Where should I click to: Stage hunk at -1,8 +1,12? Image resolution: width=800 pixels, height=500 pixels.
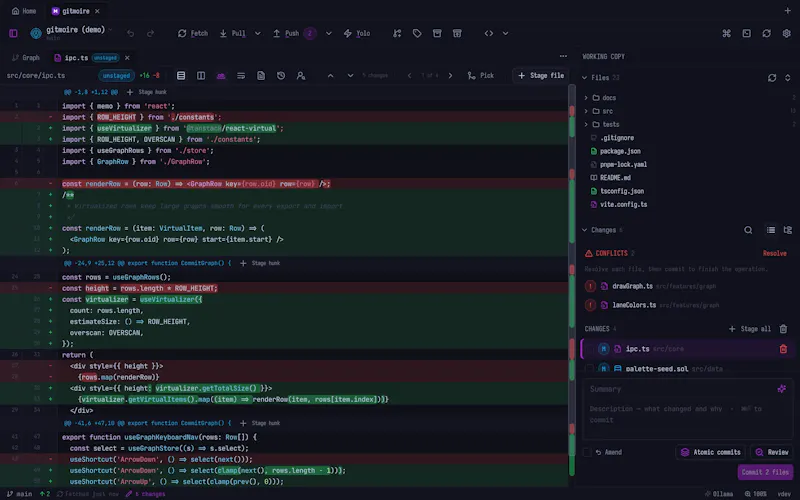pyautogui.click(x=147, y=92)
